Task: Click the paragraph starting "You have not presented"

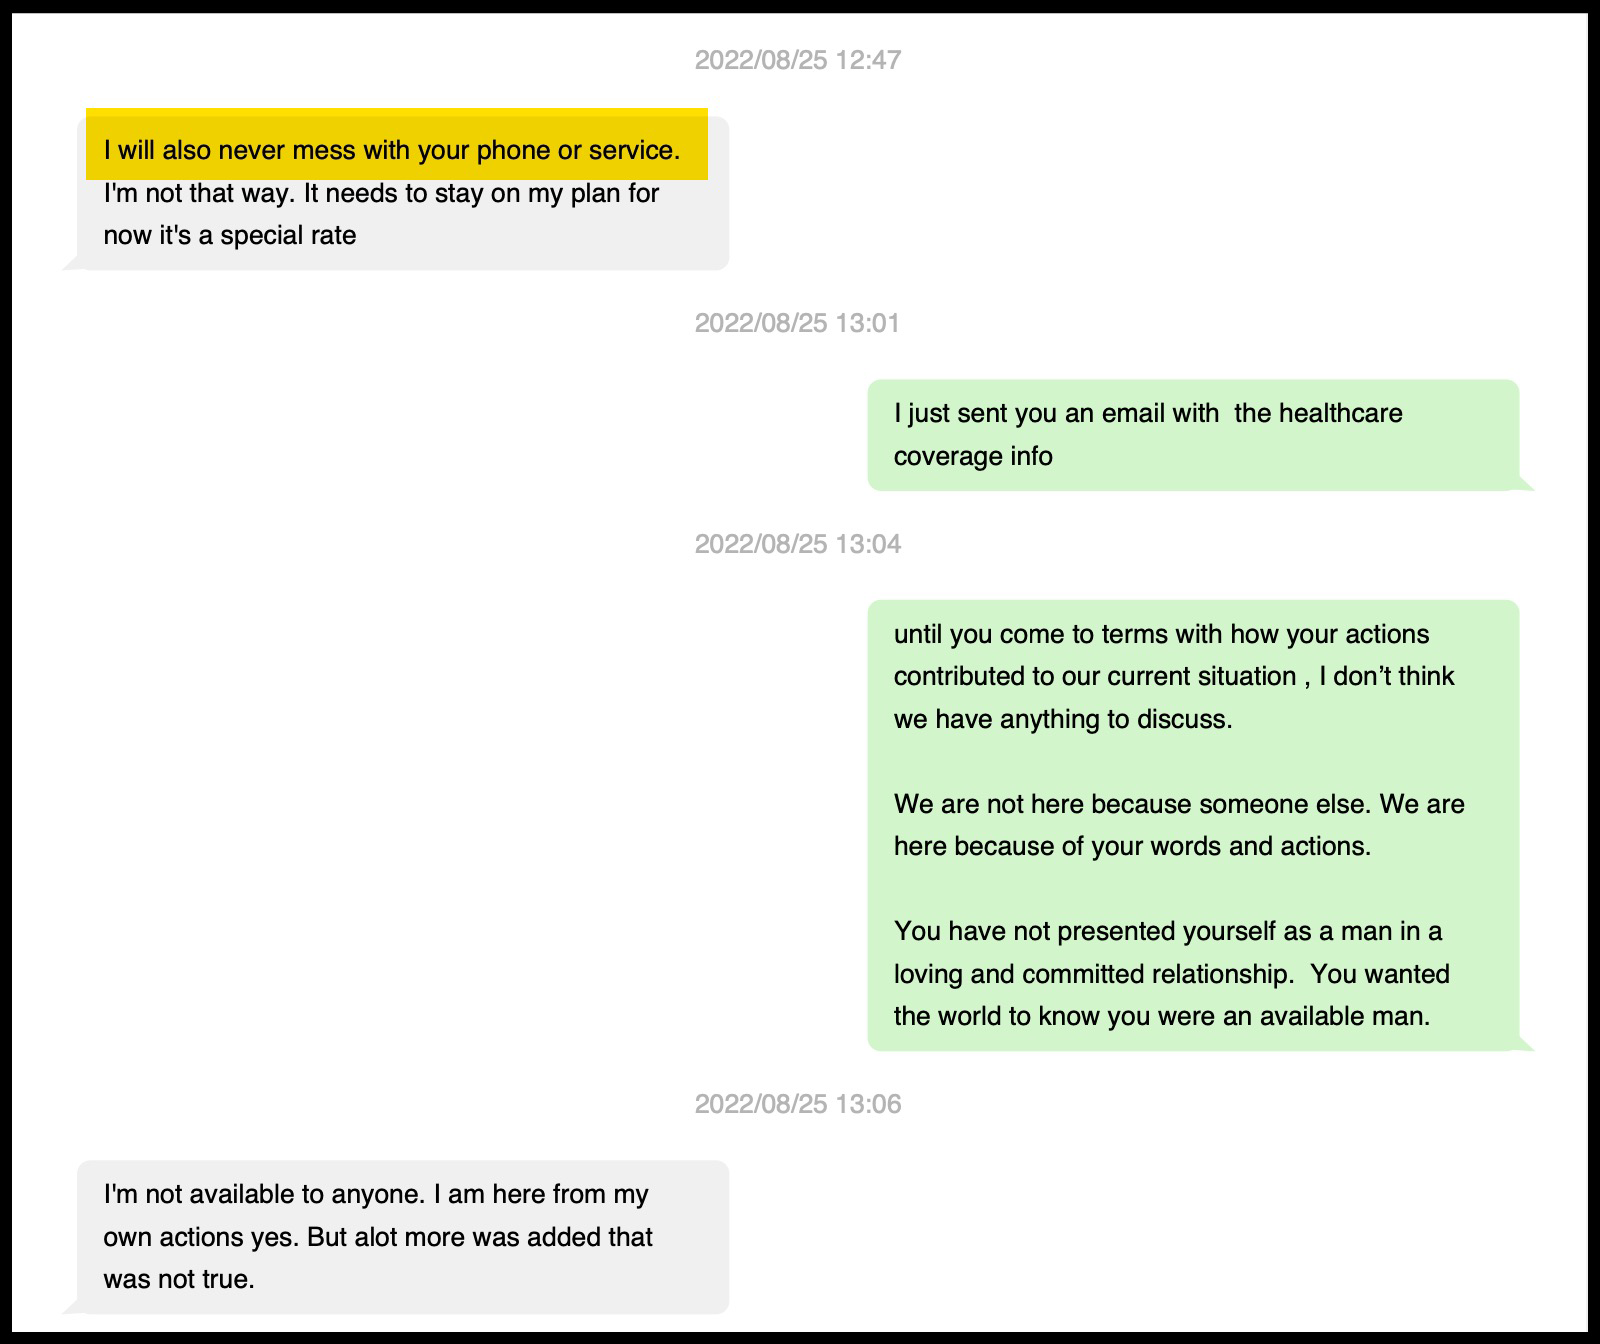Action: click(1170, 973)
